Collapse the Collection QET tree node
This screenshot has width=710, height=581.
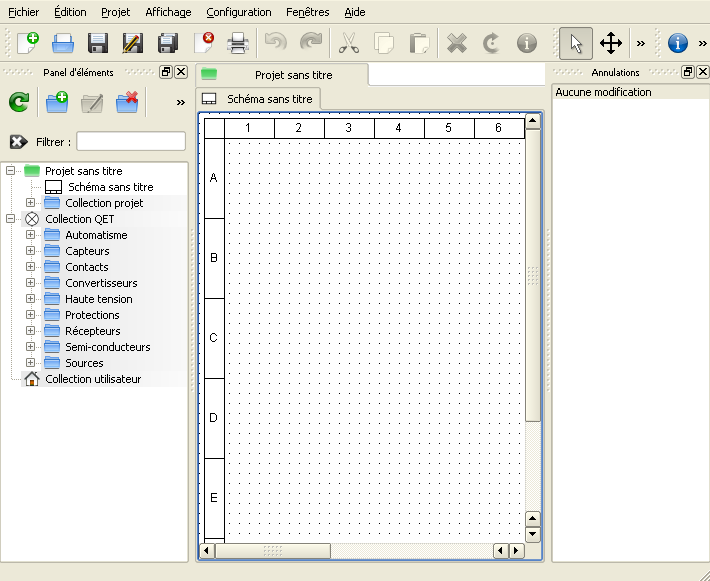point(11,219)
